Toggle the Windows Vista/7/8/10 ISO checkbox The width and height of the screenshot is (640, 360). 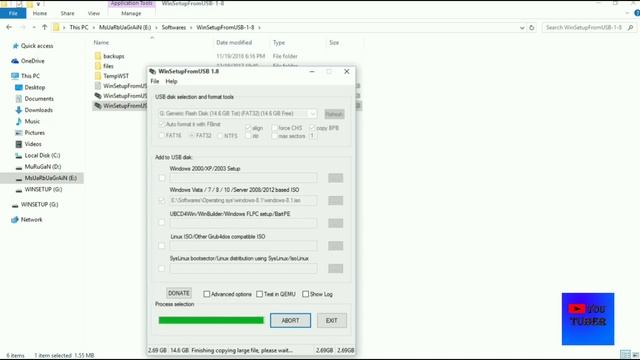coord(162,200)
